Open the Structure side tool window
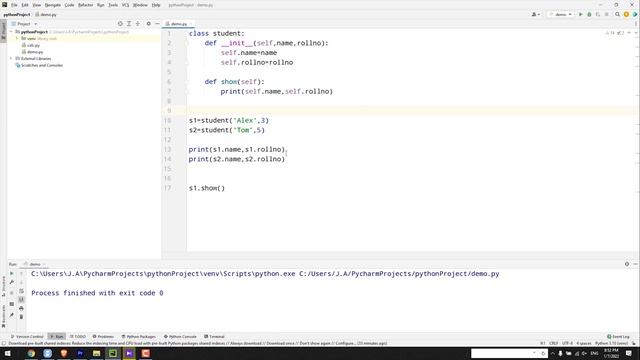640x360 pixels. pos(4,286)
